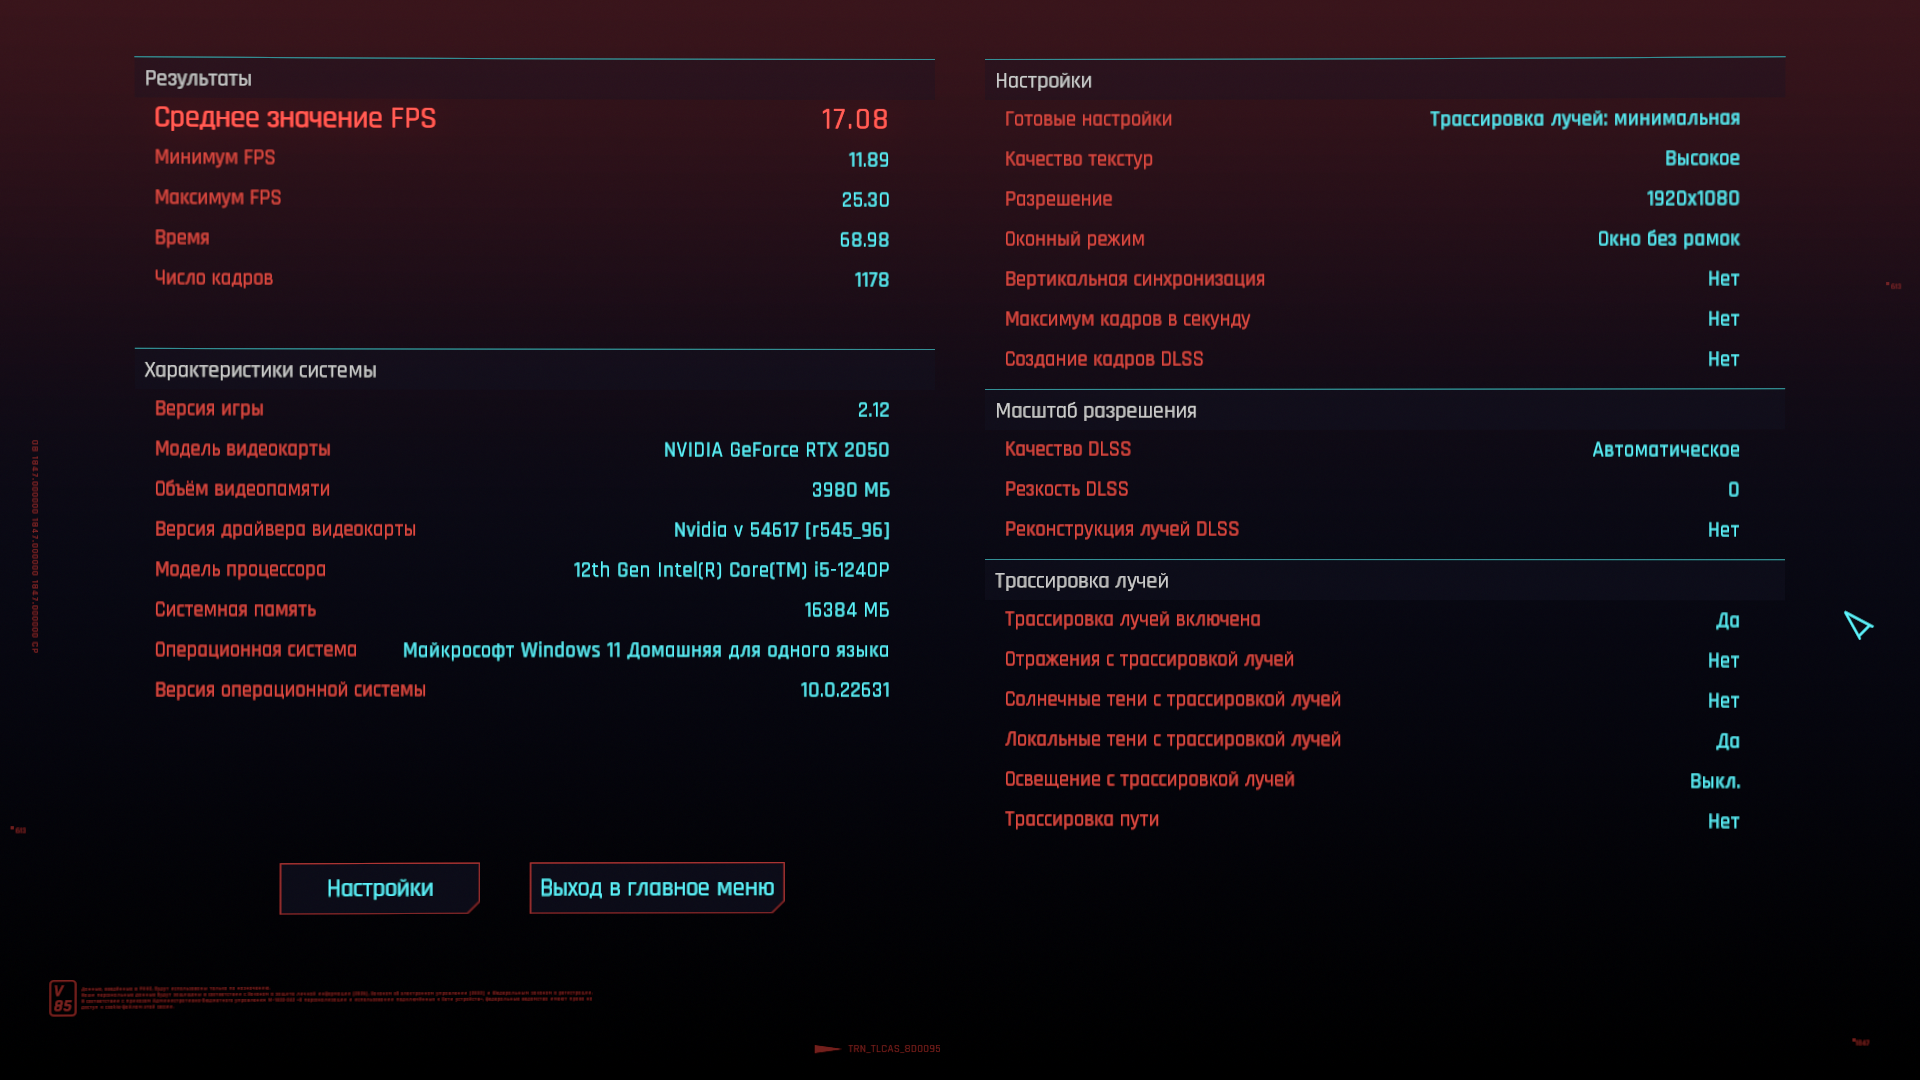The height and width of the screenshot is (1080, 1920).
Task: Select Отражения с трассировкой лучей value Нет
Action: pos(1723,661)
